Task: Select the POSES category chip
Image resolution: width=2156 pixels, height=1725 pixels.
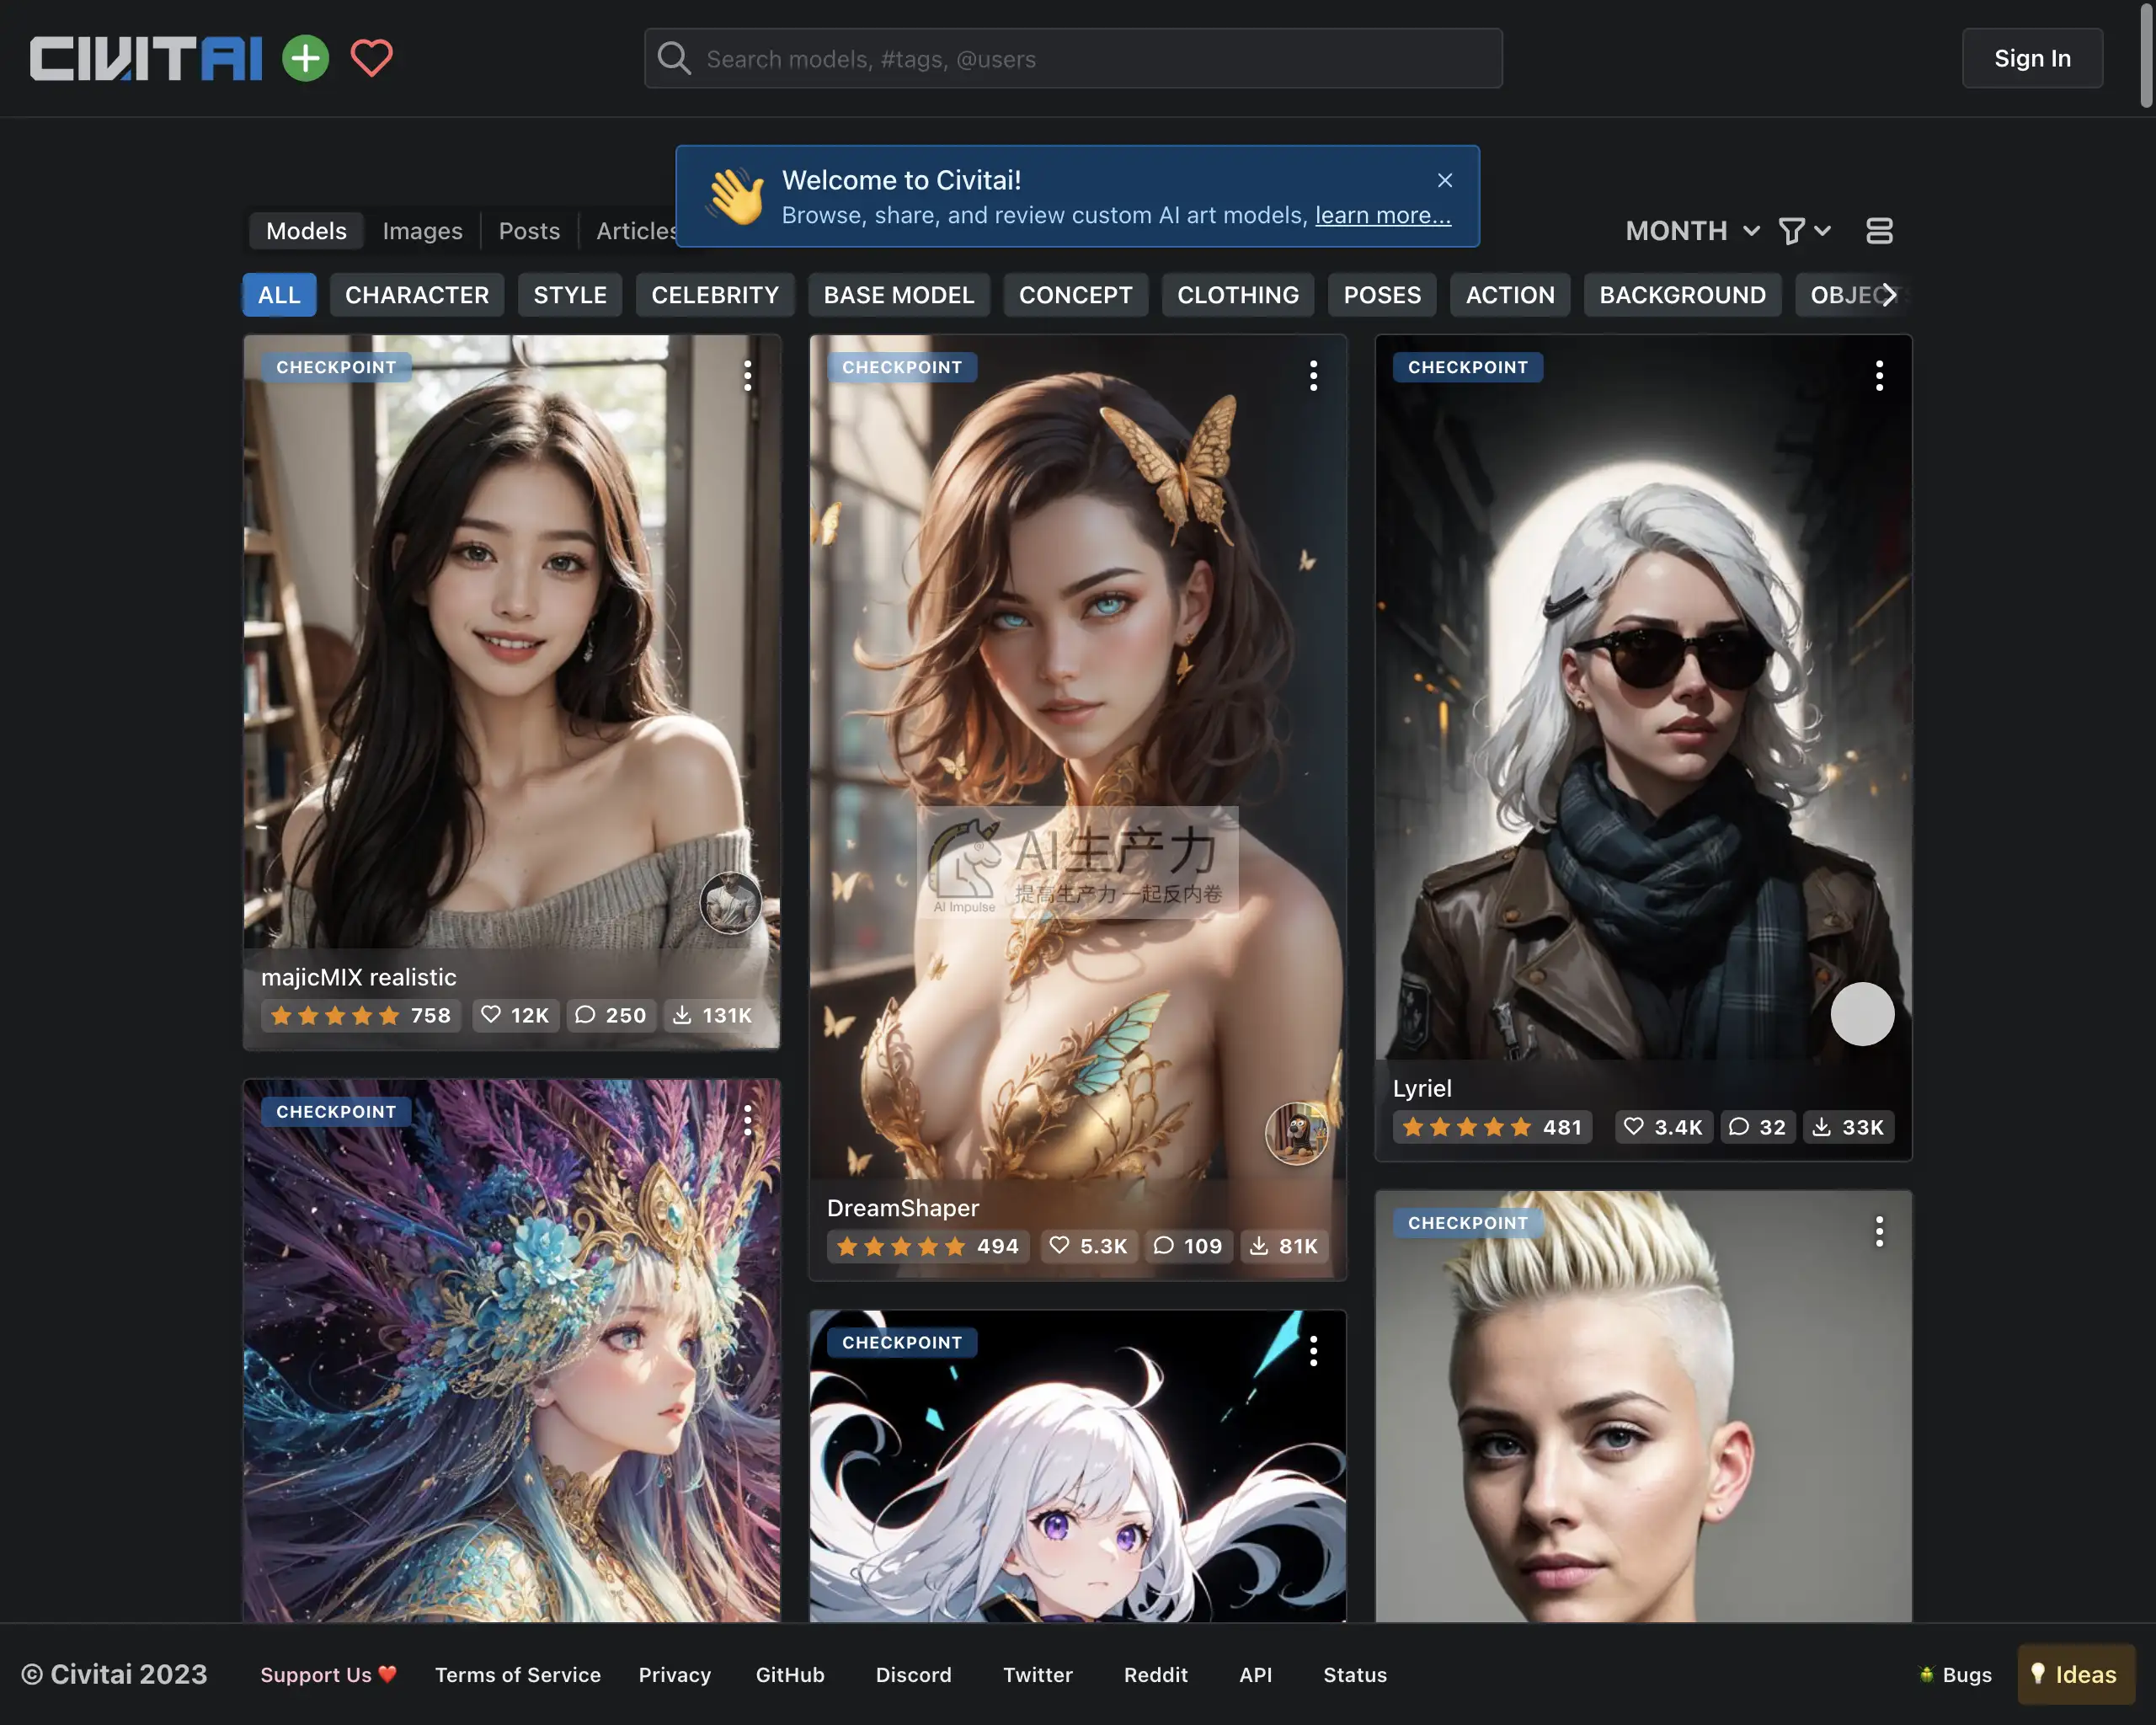Action: click(1382, 295)
